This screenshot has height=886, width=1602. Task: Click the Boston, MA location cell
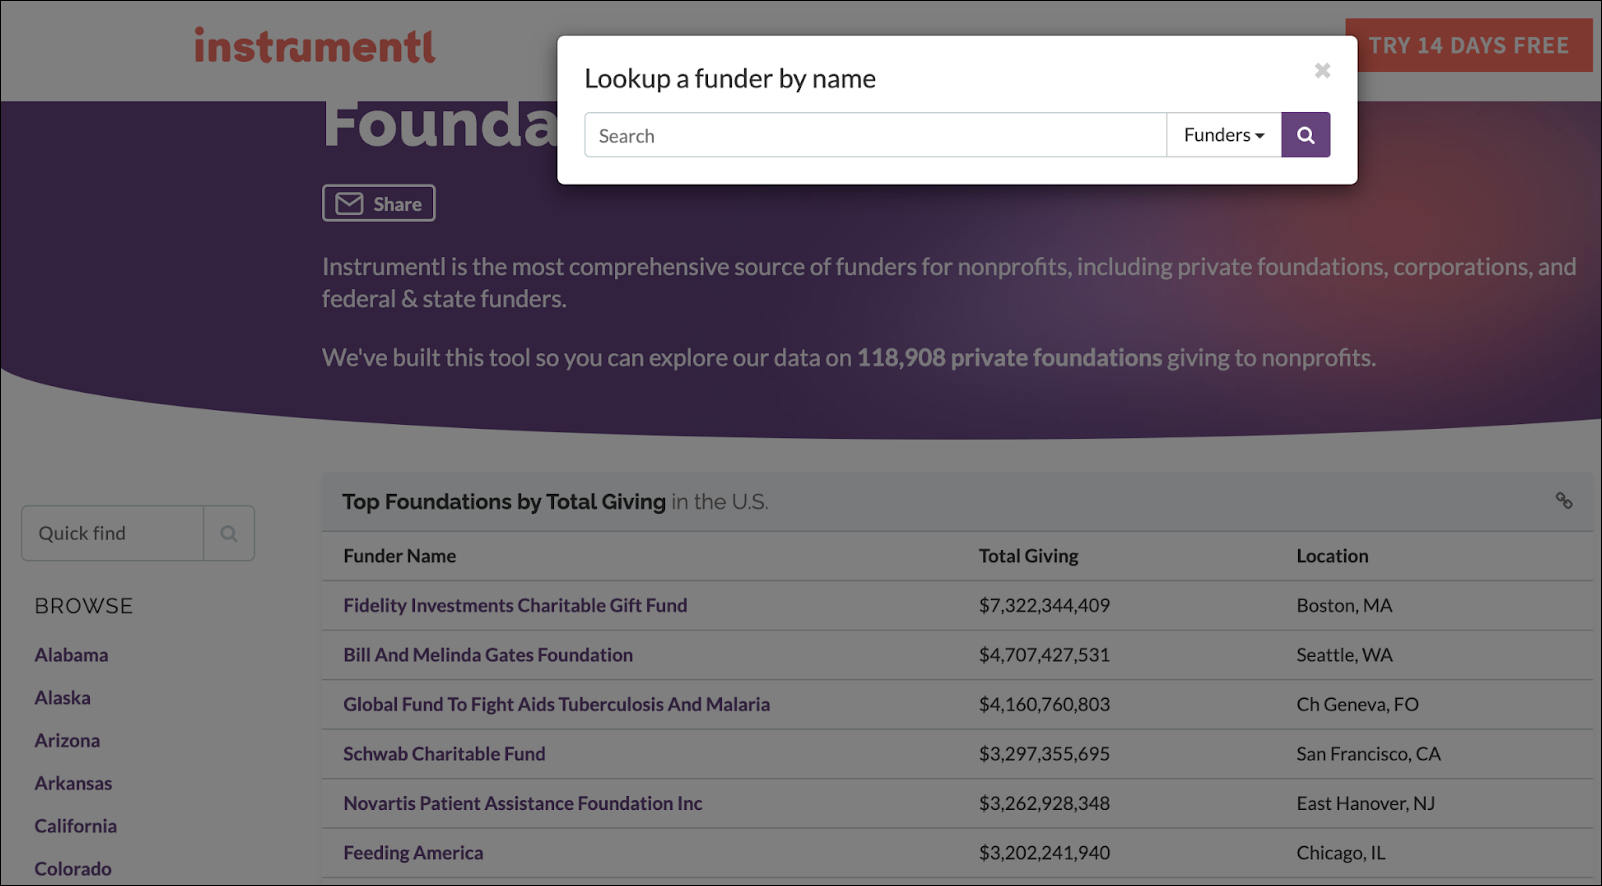[1344, 605]
